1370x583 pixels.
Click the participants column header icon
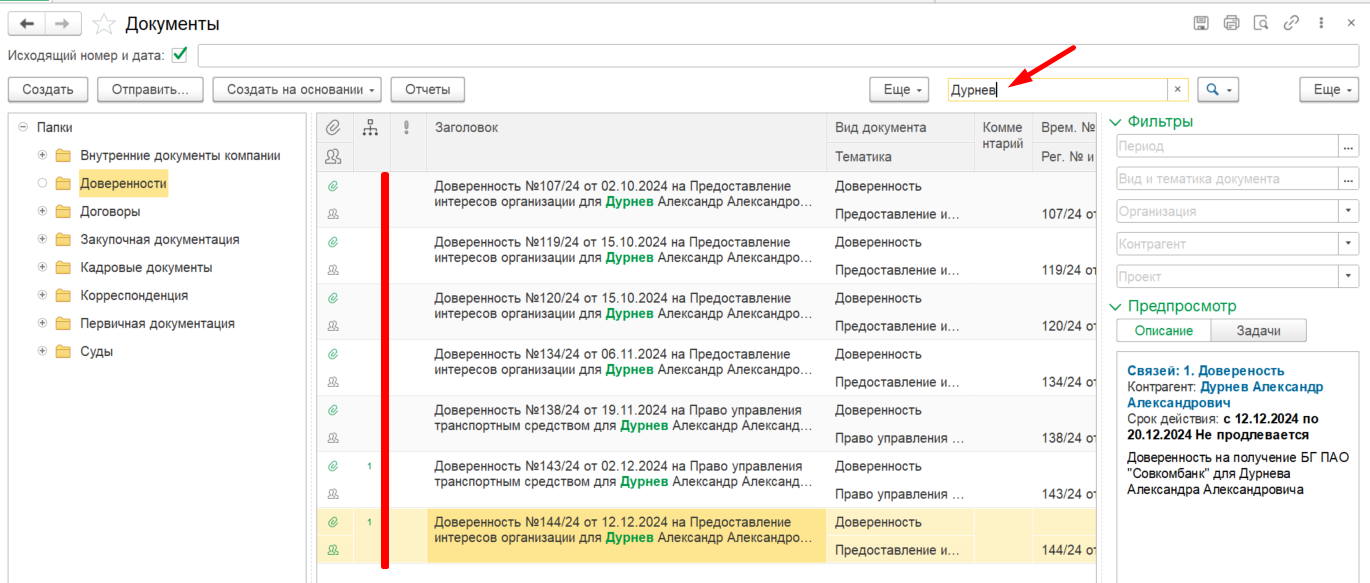point(334,156)
